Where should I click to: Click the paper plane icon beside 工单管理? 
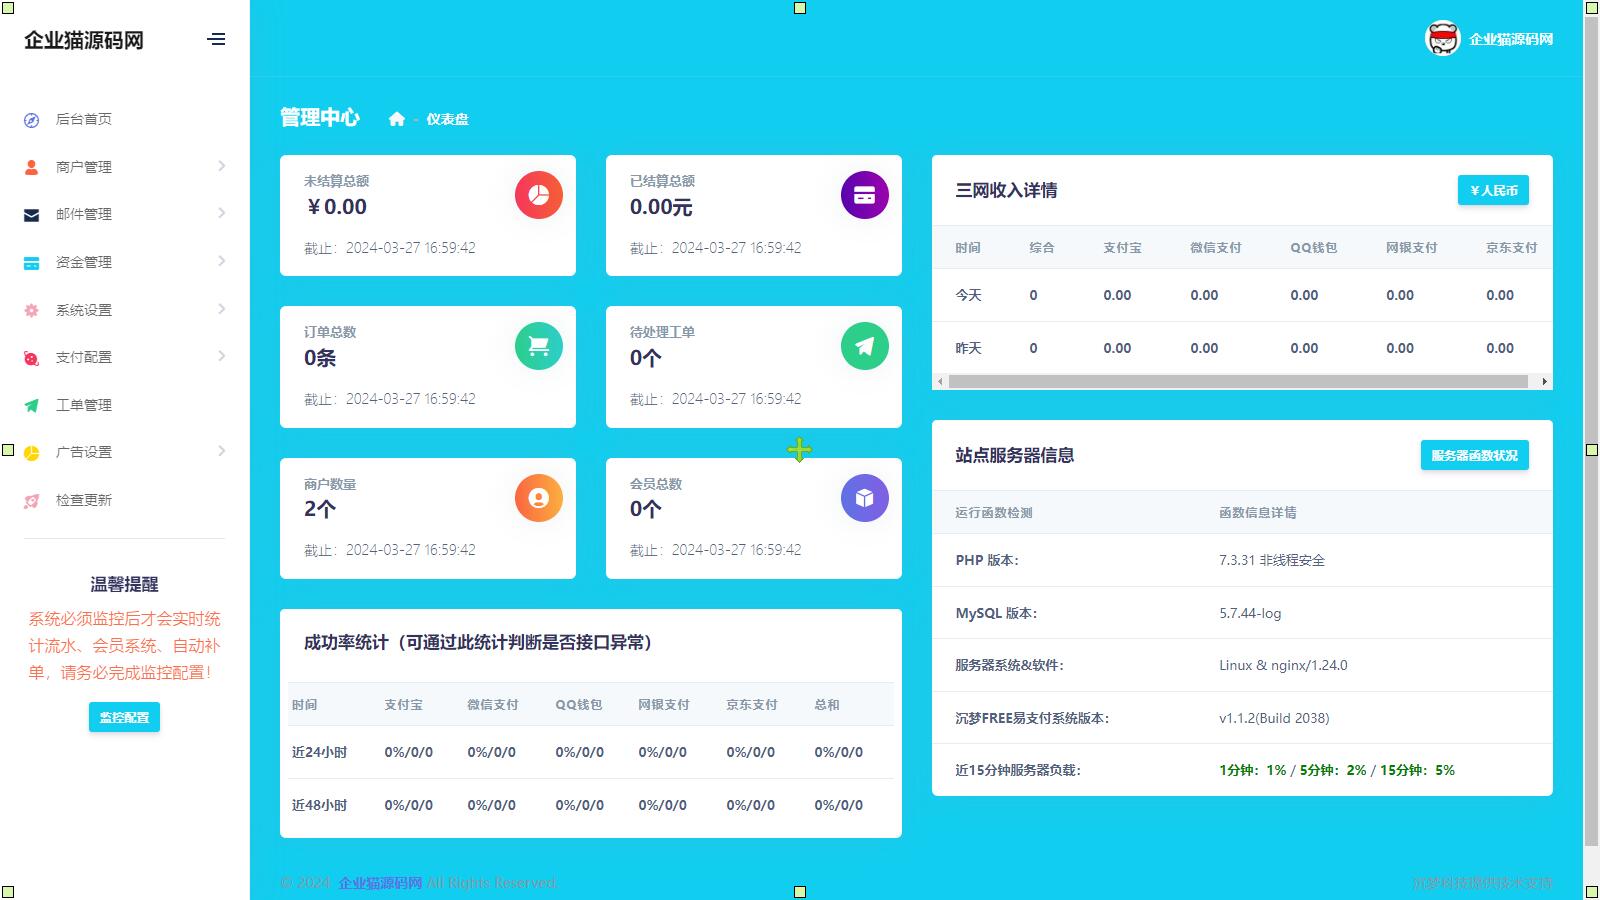[x=32, y=405]
